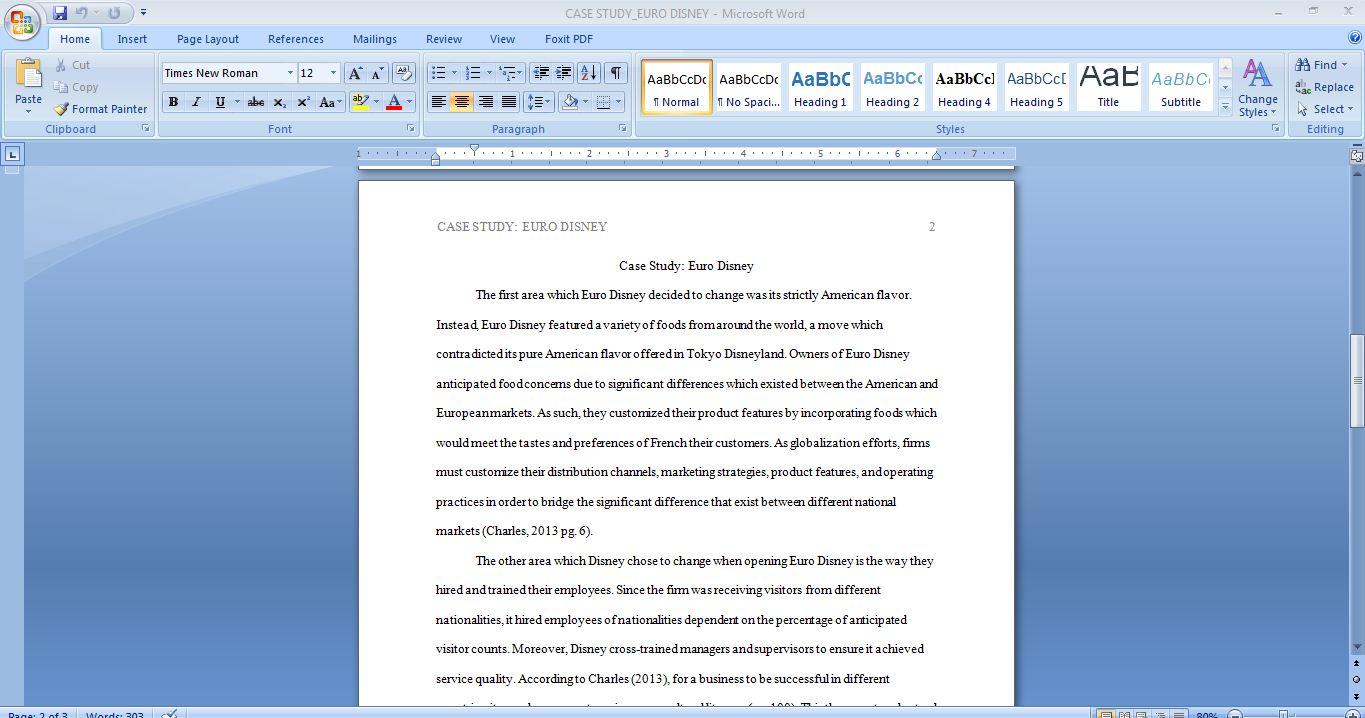Open the font color dropdown arrow
Screen dimensions: 1365x718
[408, 102]
